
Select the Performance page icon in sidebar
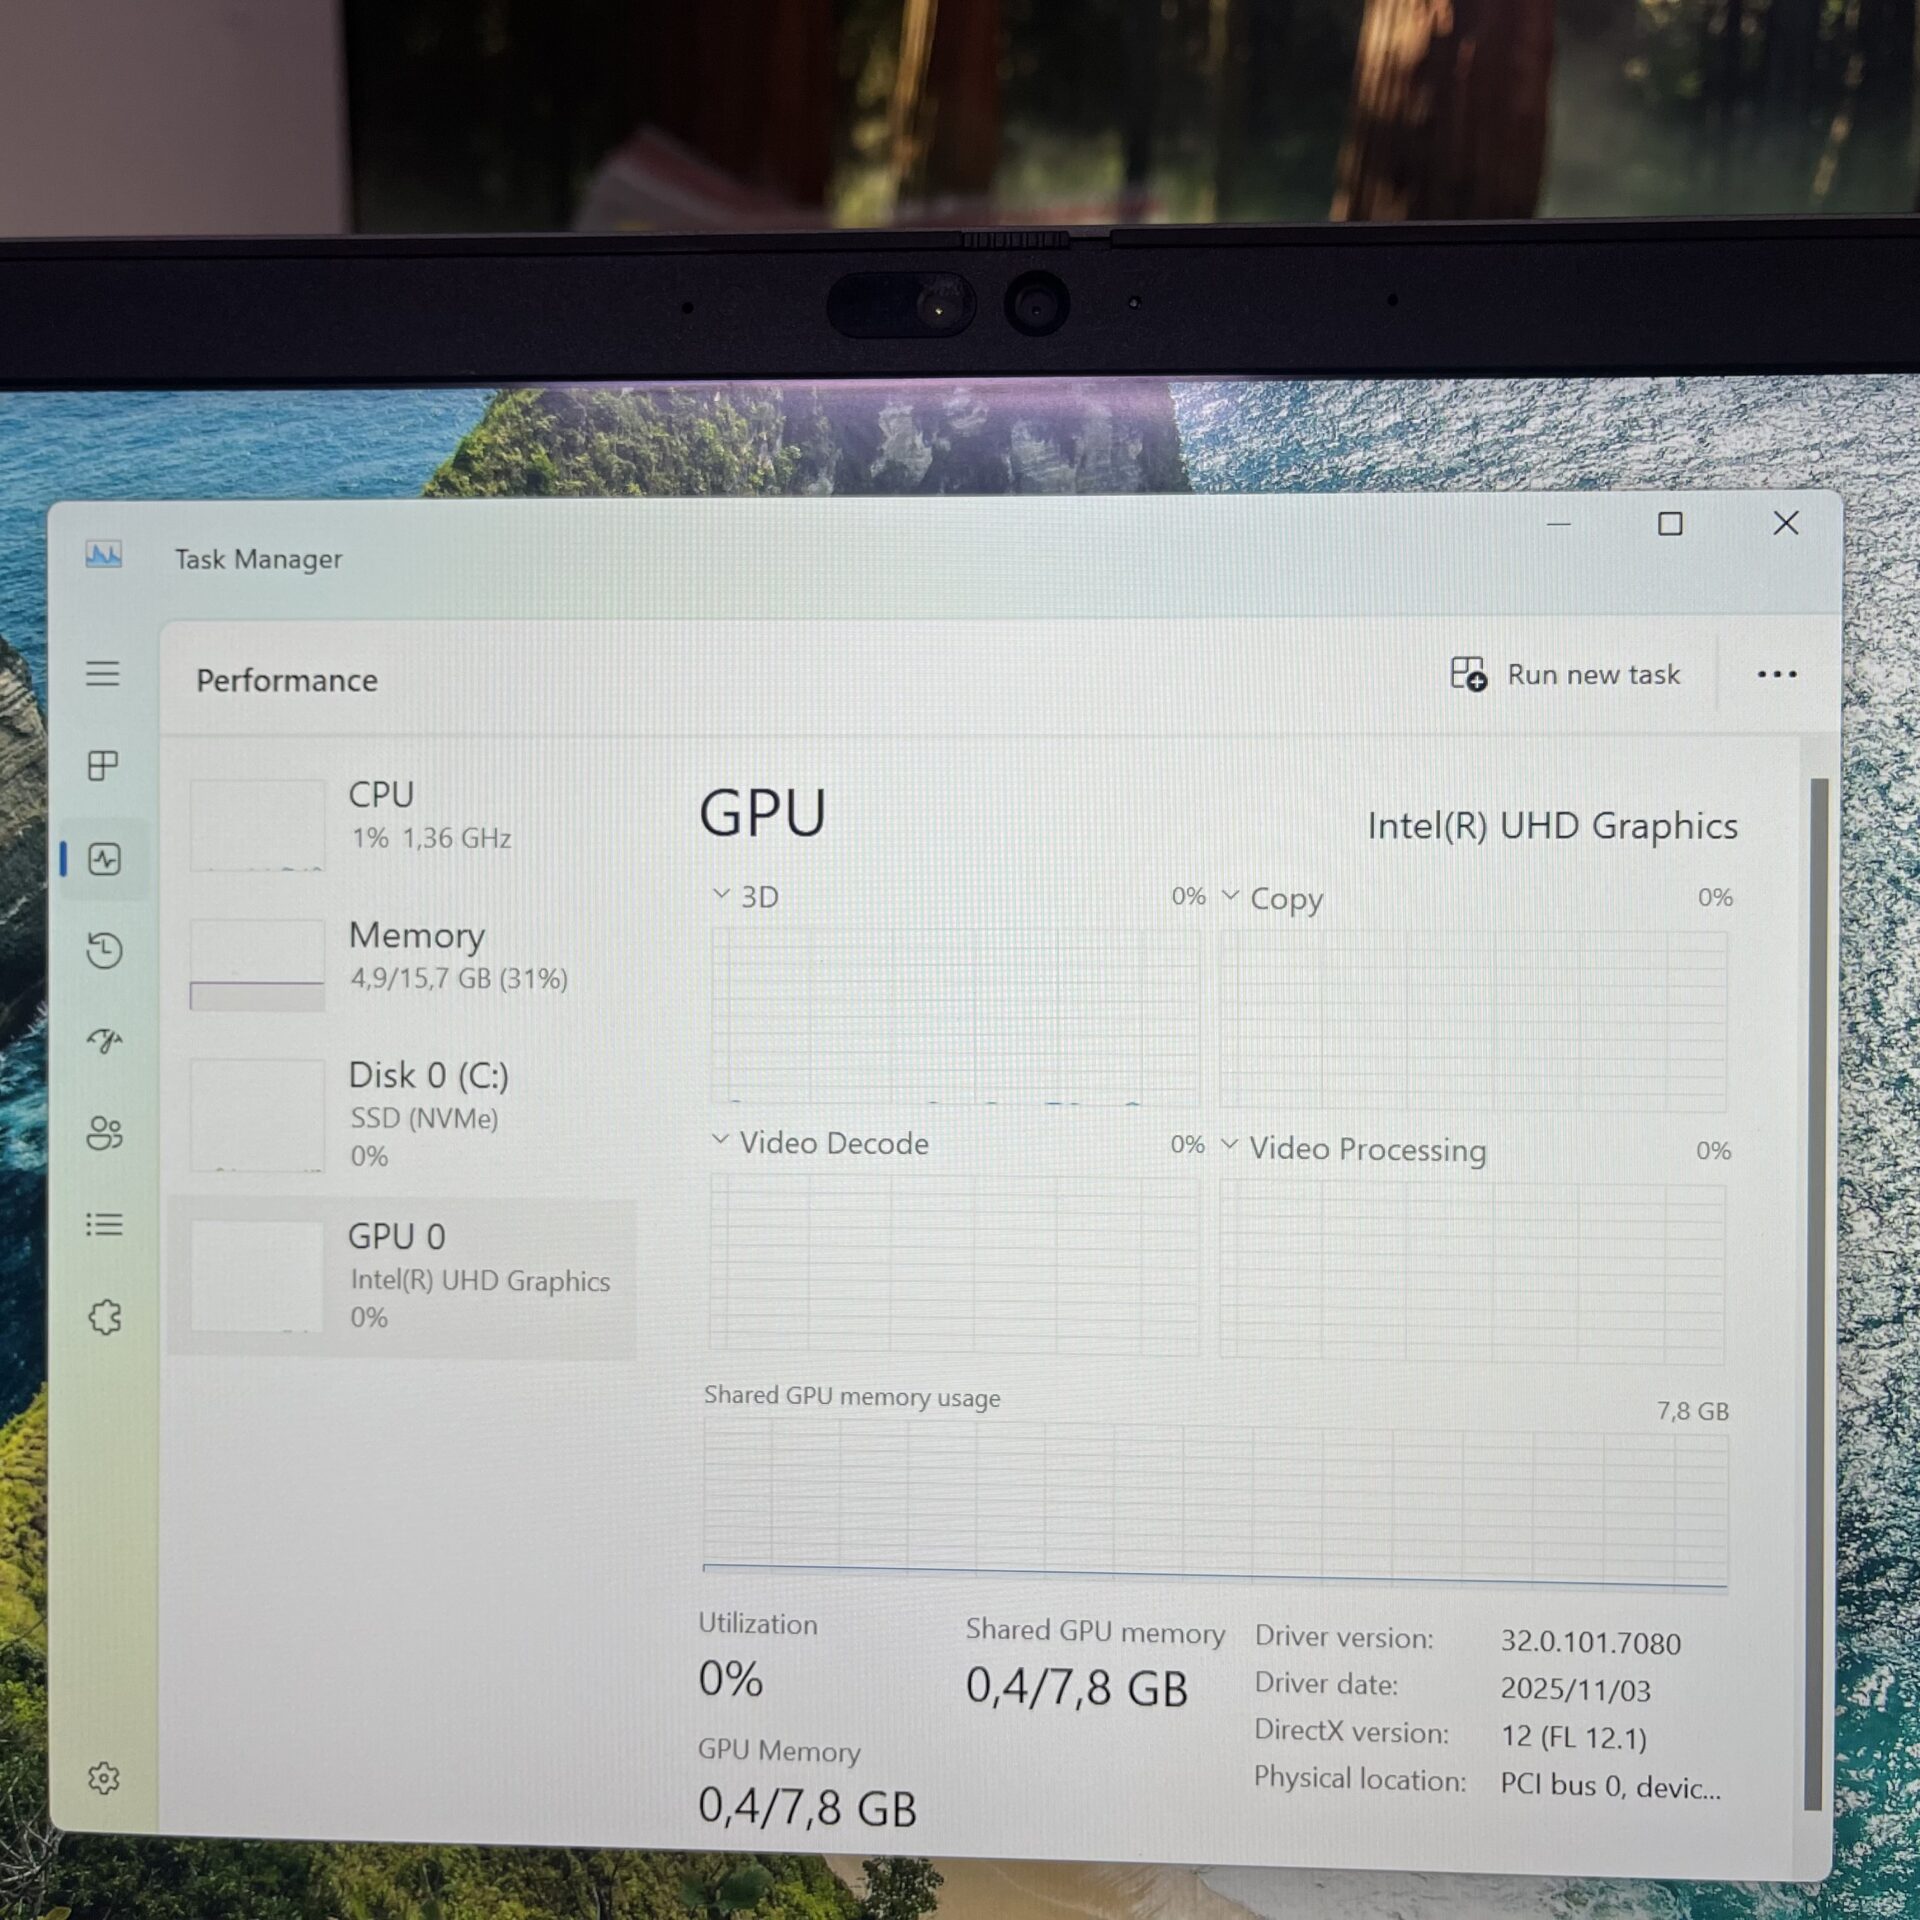[x=104, y=859]
